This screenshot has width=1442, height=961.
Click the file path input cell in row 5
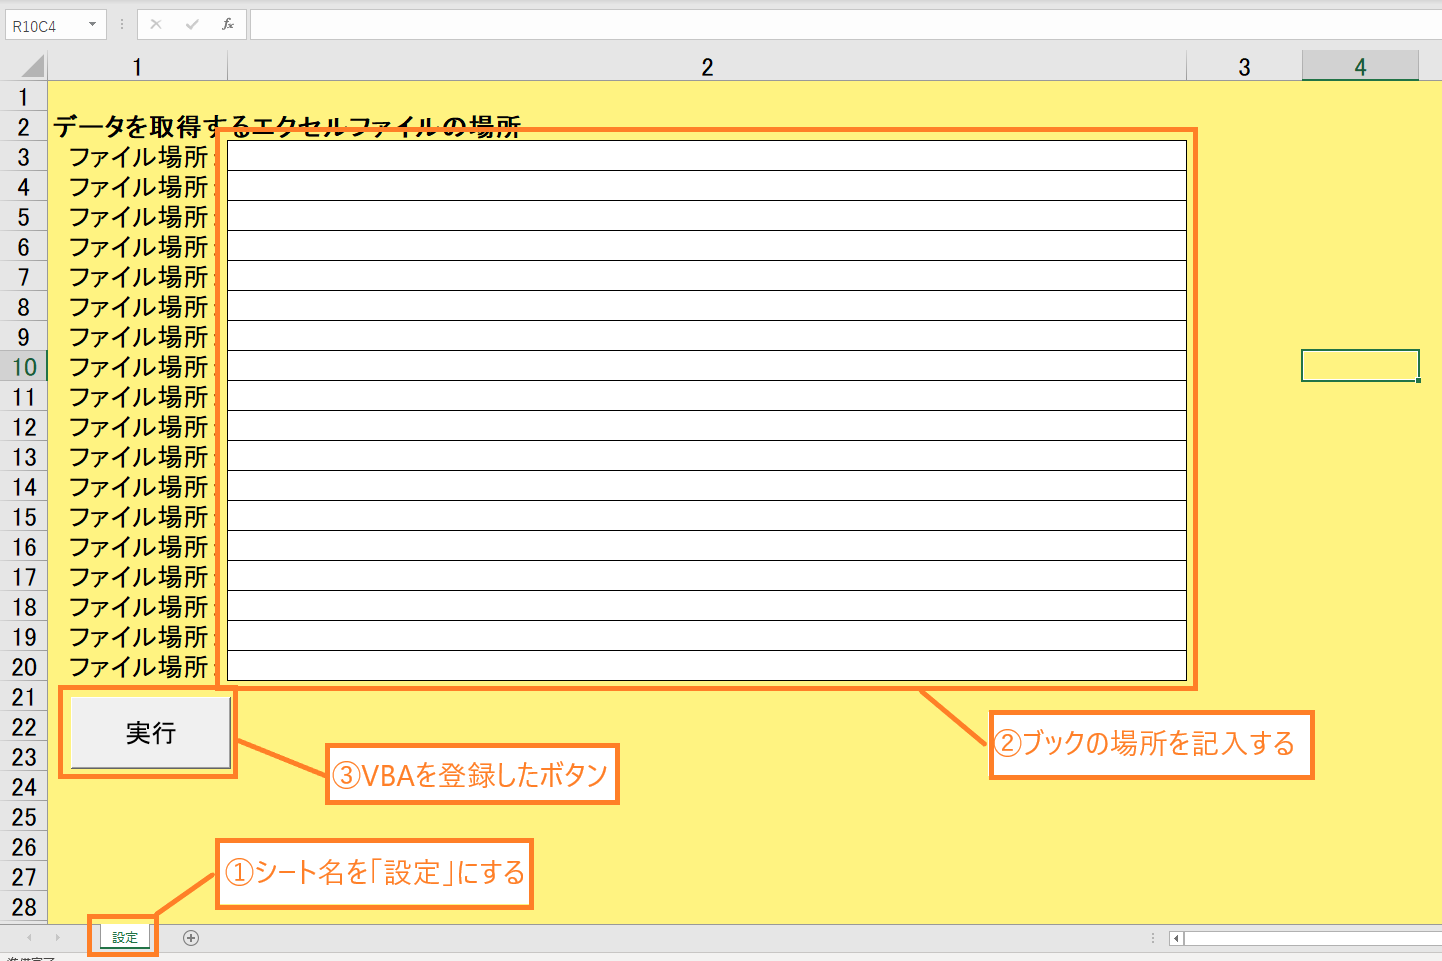pos(707,216)
